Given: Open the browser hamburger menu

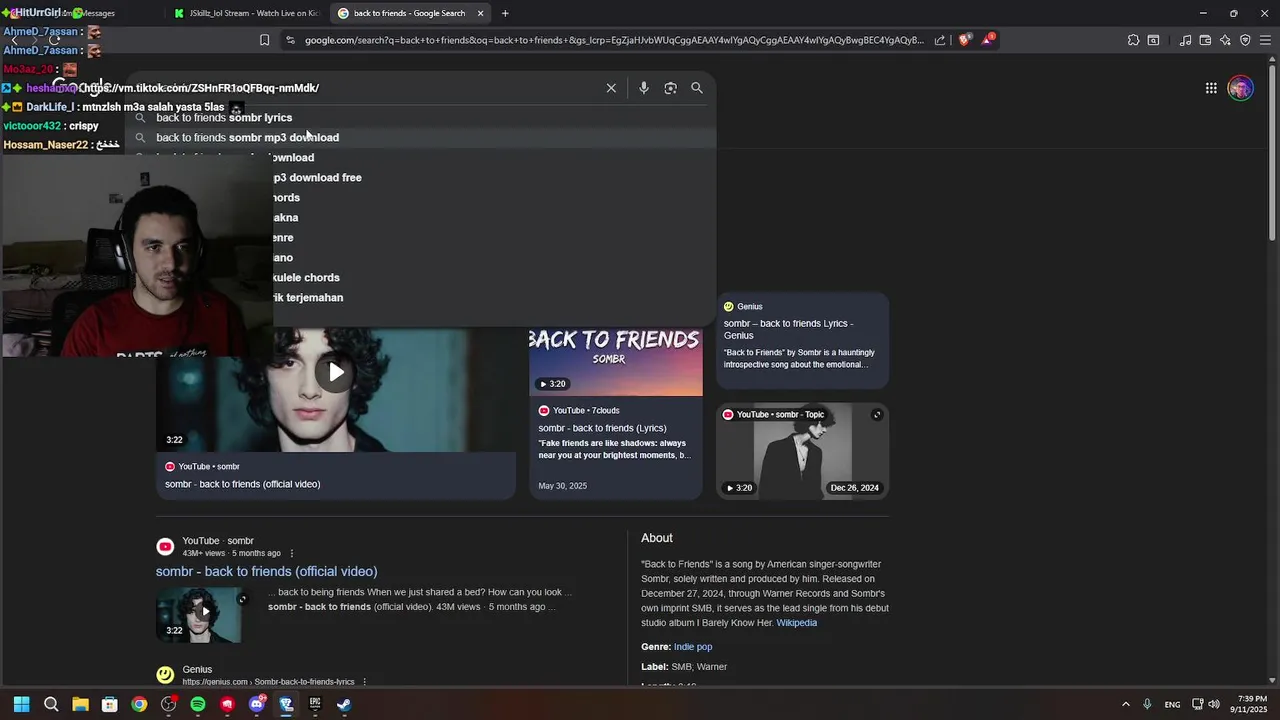Looking at the screenshot, I should coord(1265,40).
